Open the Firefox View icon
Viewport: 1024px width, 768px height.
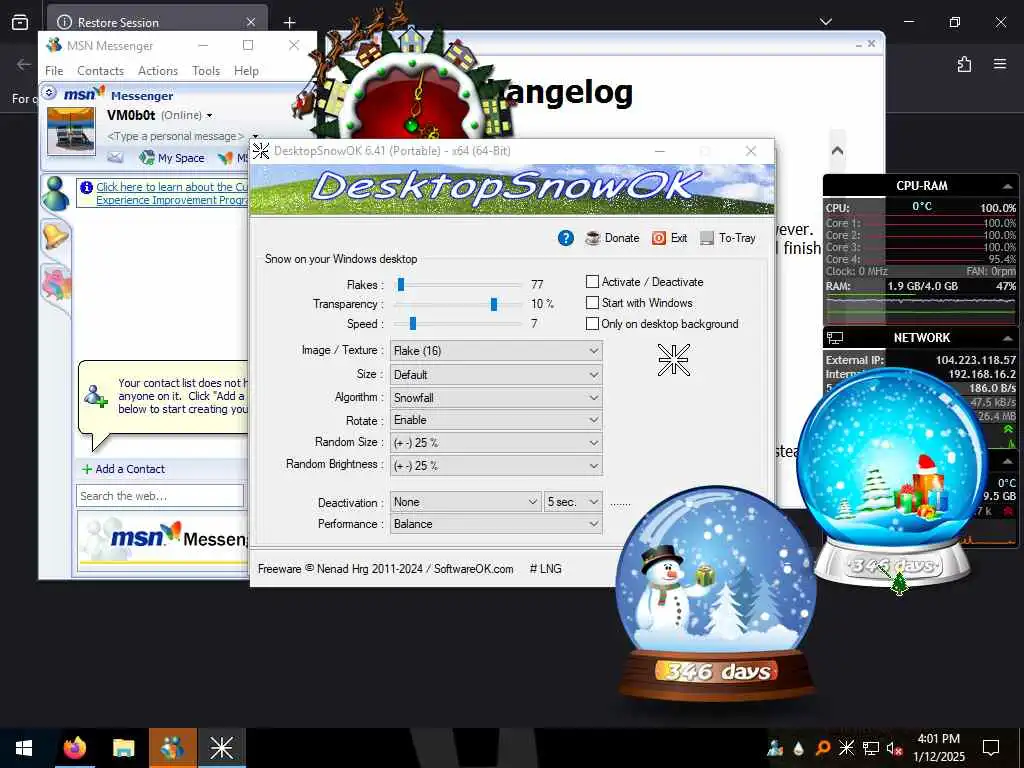point(20,22)
